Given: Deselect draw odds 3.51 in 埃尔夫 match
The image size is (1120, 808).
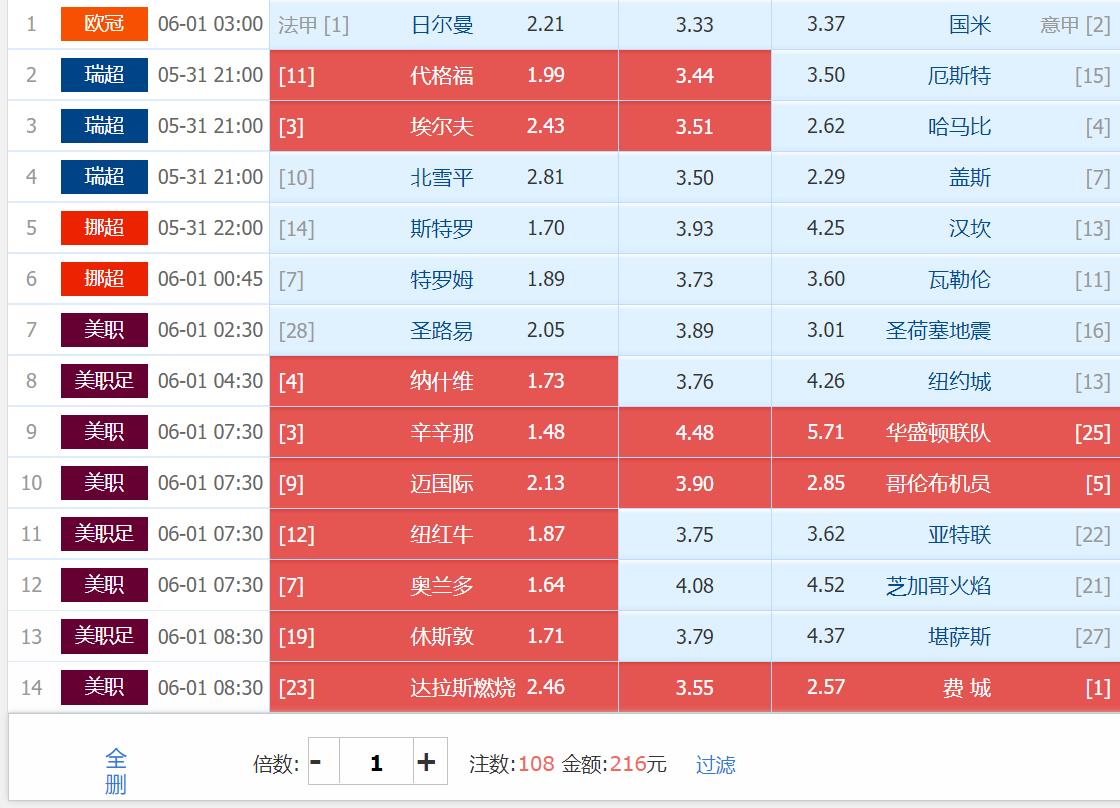Looking at the screenshot, I should point(695,126).
